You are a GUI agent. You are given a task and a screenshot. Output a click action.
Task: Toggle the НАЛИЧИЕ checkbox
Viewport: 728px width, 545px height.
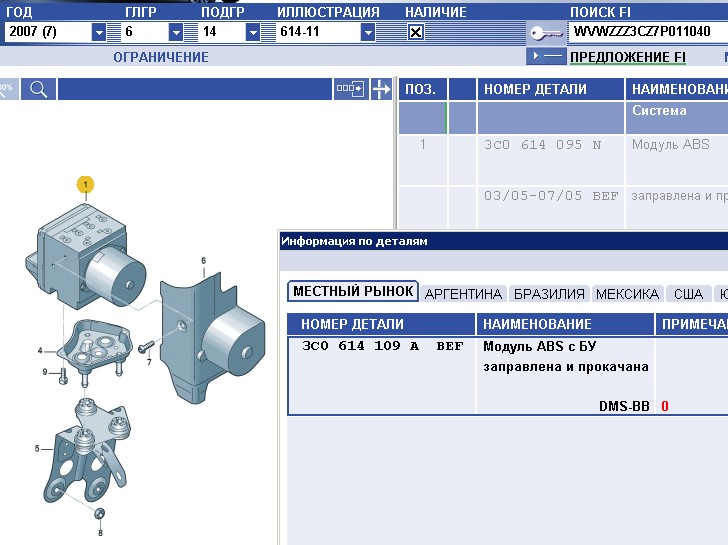(x=416, y=32)
